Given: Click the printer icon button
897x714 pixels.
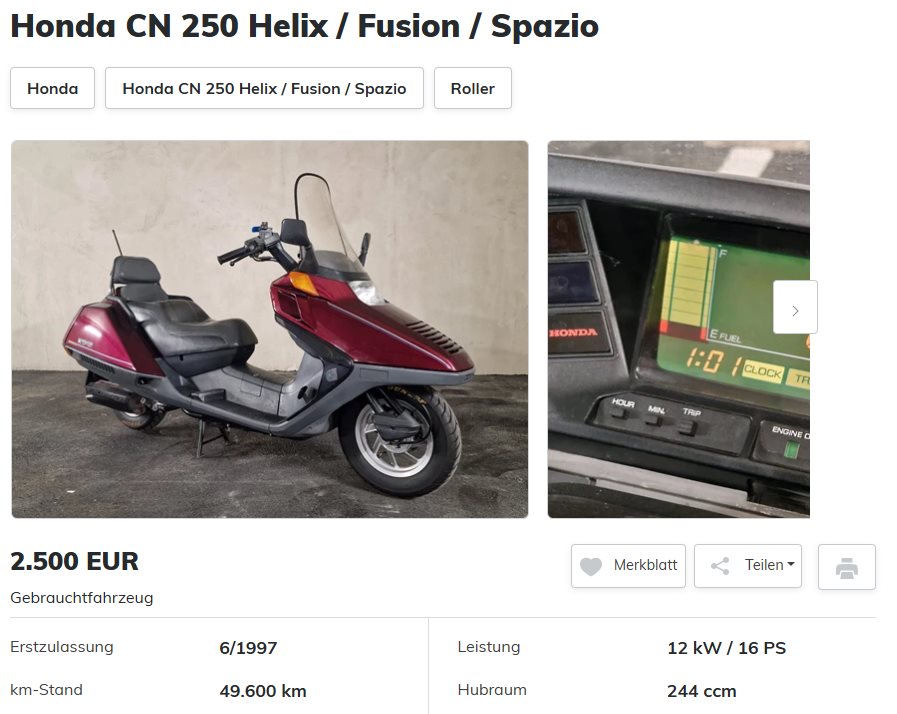Looking at the screenshot, I should point(847,567).
